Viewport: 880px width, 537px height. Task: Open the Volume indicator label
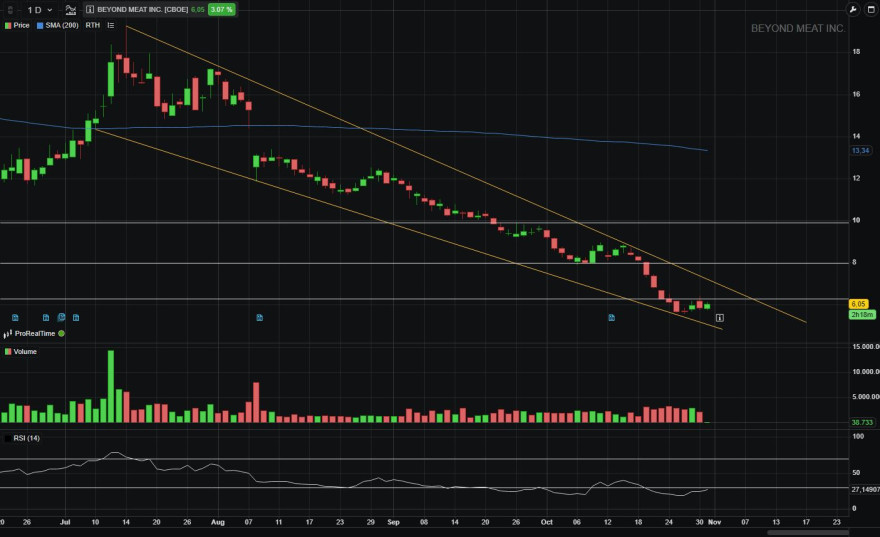25,352
